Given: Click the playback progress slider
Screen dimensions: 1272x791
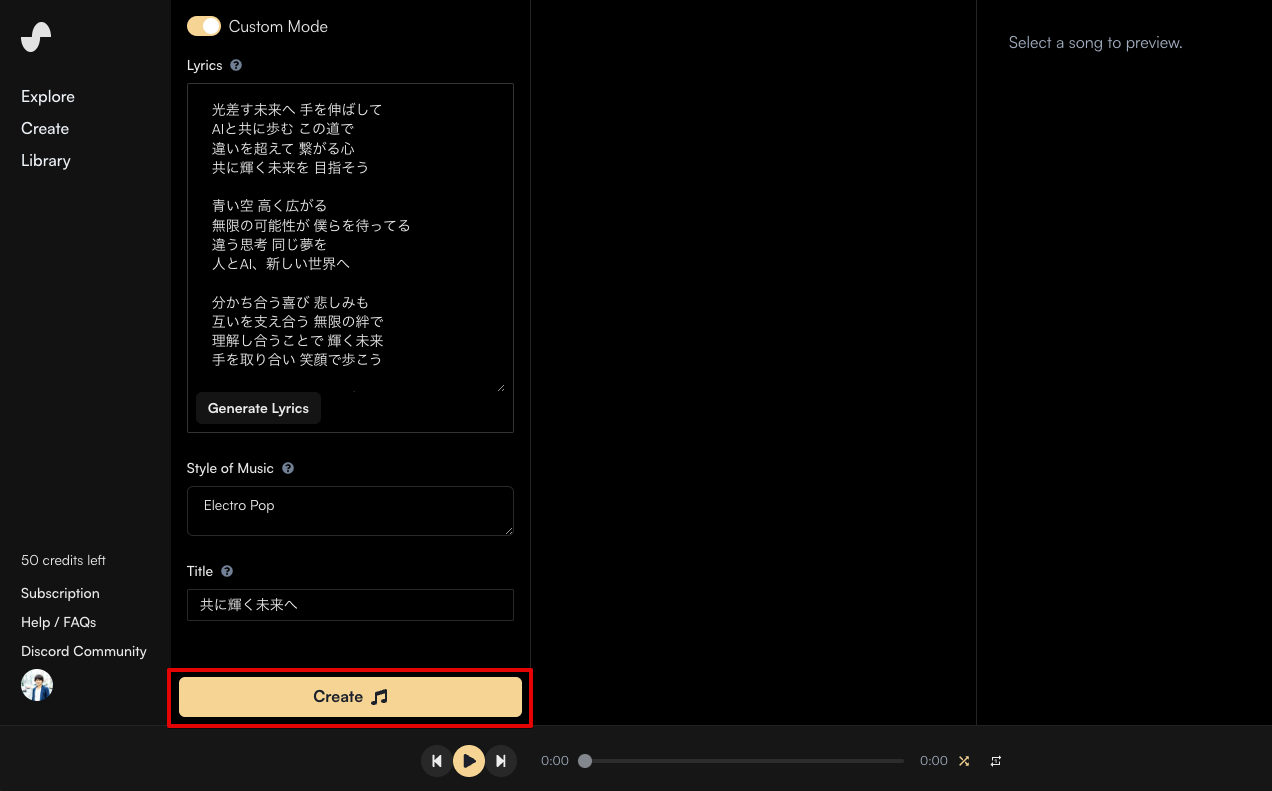Looking at the screenshot, I should point(740,760).
